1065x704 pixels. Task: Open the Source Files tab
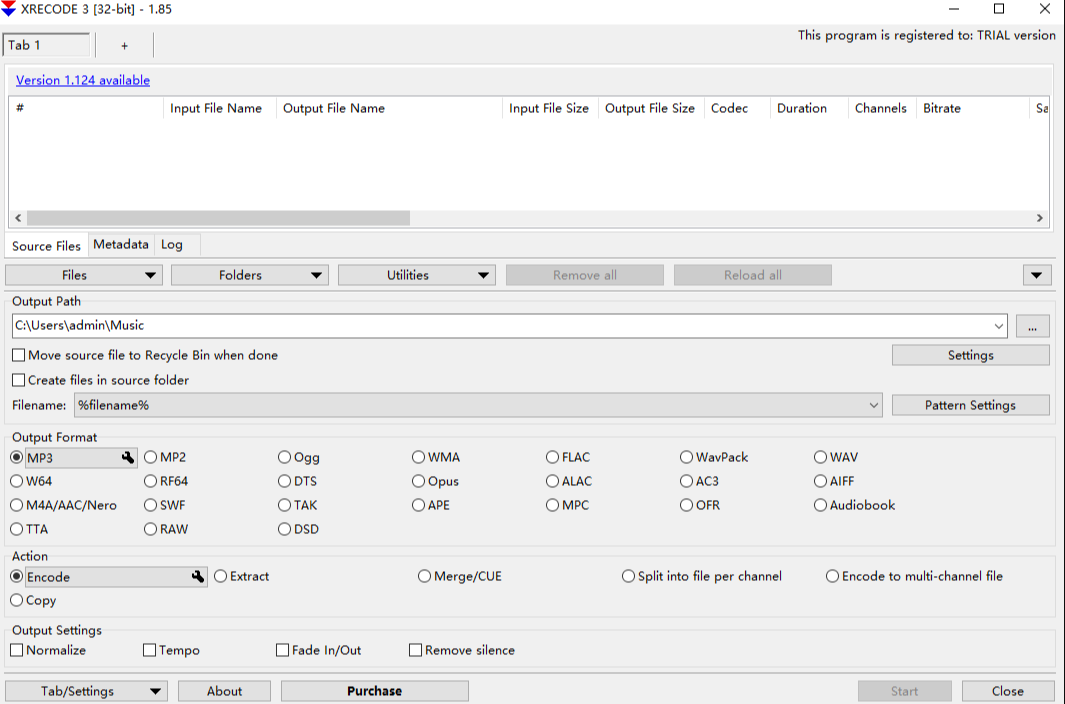click(x=46, y=245)
